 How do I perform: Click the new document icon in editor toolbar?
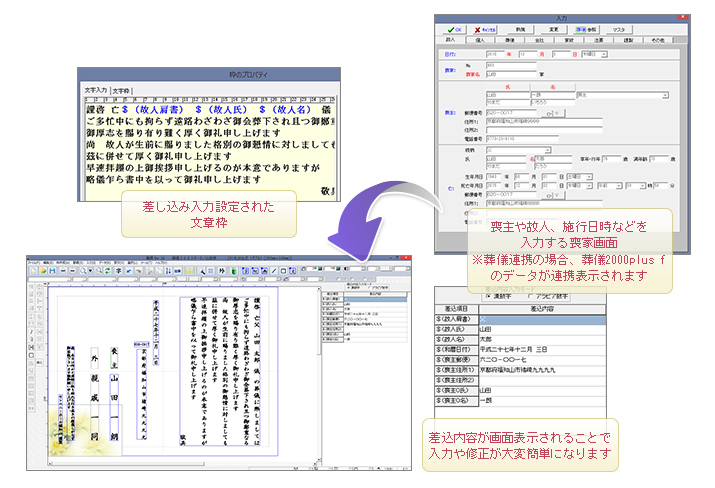click(33, 270)
